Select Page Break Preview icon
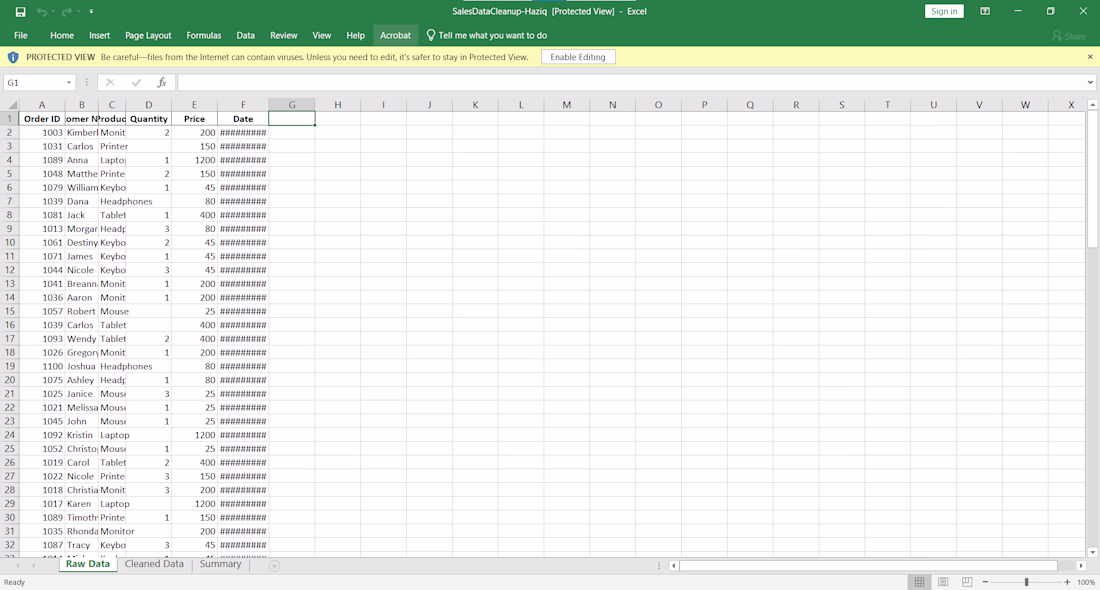Viewport: 1100px width, 590px height. pyautogui.click(x=967, y=582)
